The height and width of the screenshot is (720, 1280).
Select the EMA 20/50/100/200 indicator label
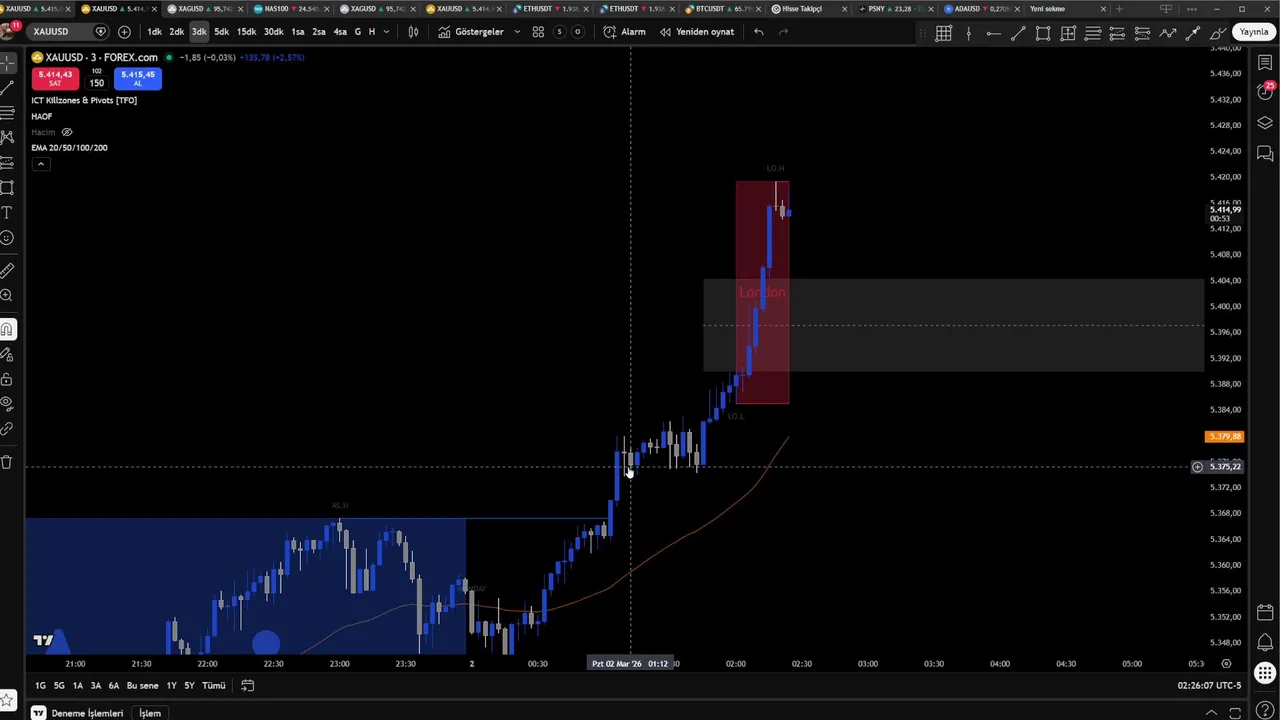[69, 148]
